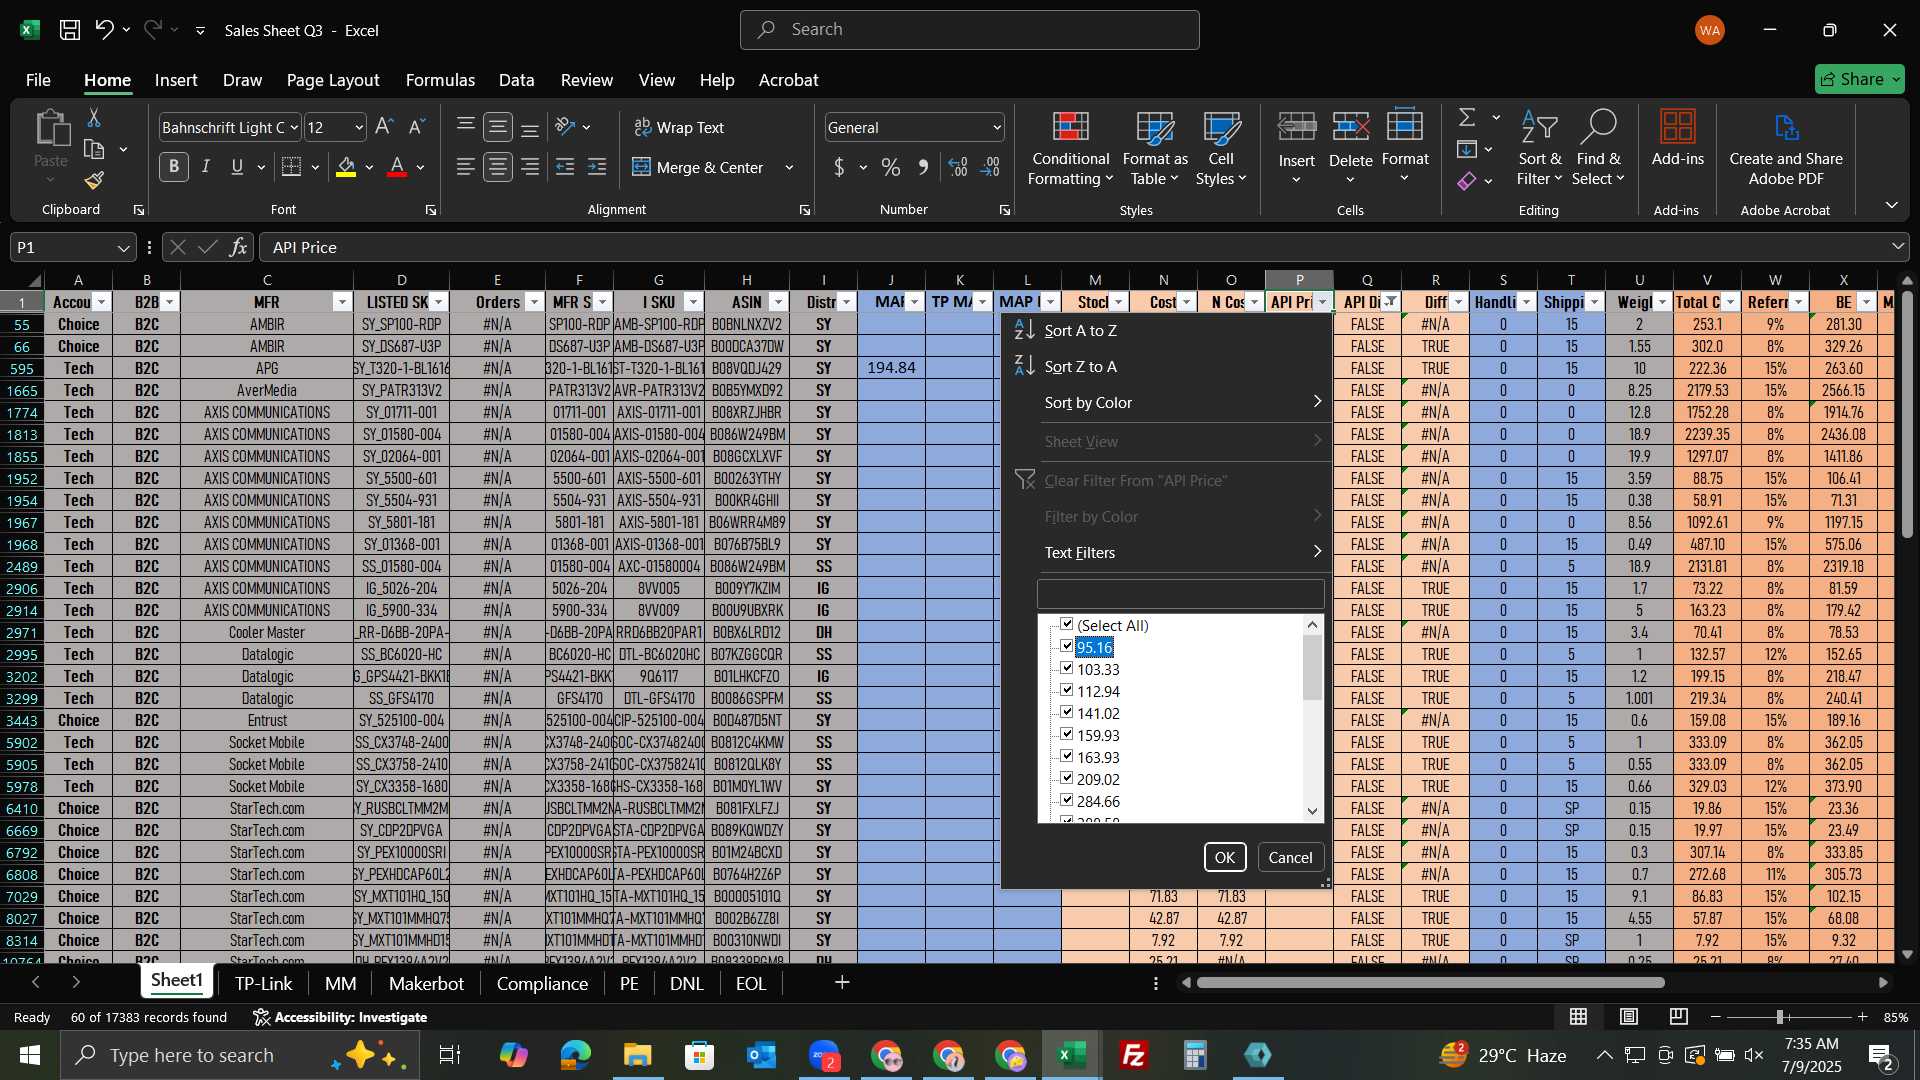The image size is (1920, 1080).
Task: Open the Font Color dropdown arrow
Action: [x=421, y=167]
